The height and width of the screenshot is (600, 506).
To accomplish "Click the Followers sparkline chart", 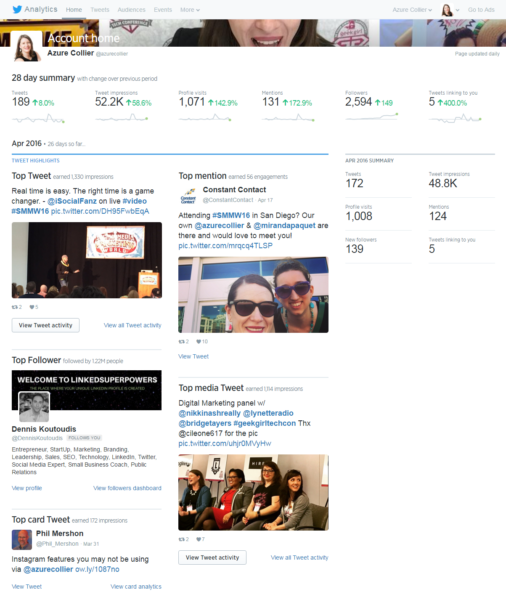I will pos(372,117).
